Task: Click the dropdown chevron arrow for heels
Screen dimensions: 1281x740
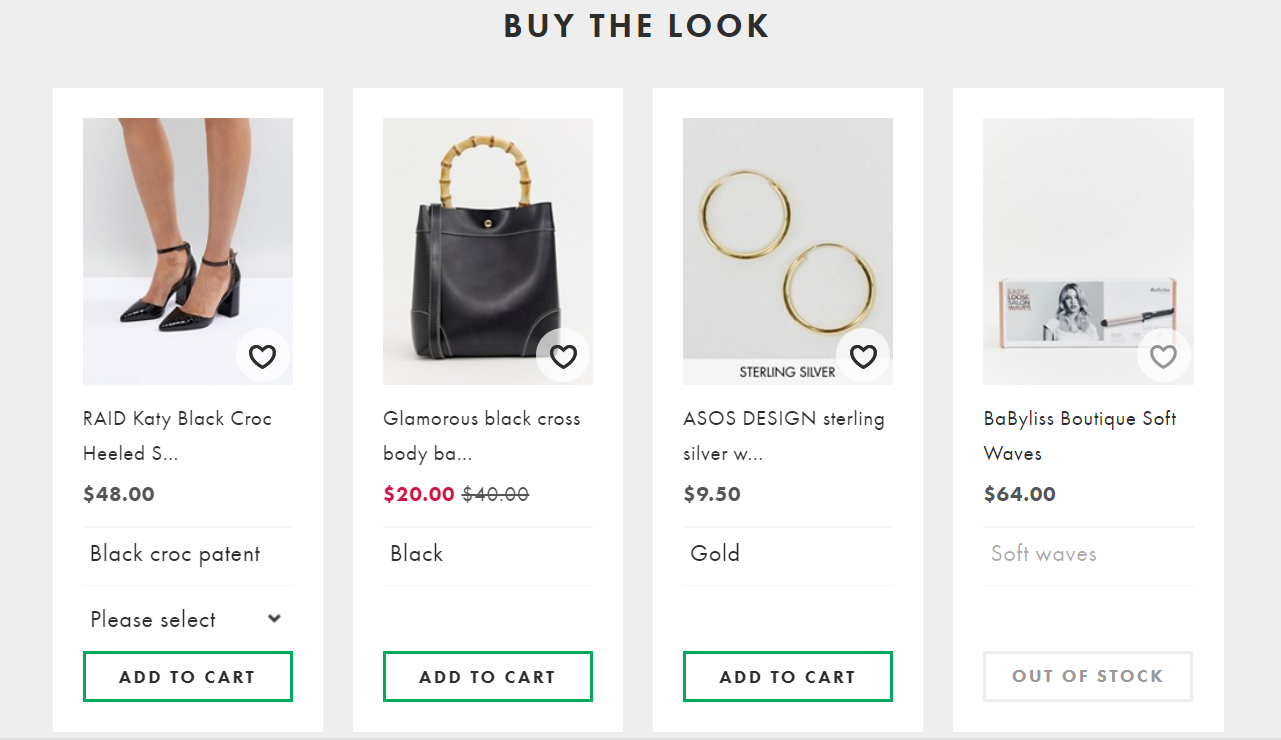Action: 274,619
